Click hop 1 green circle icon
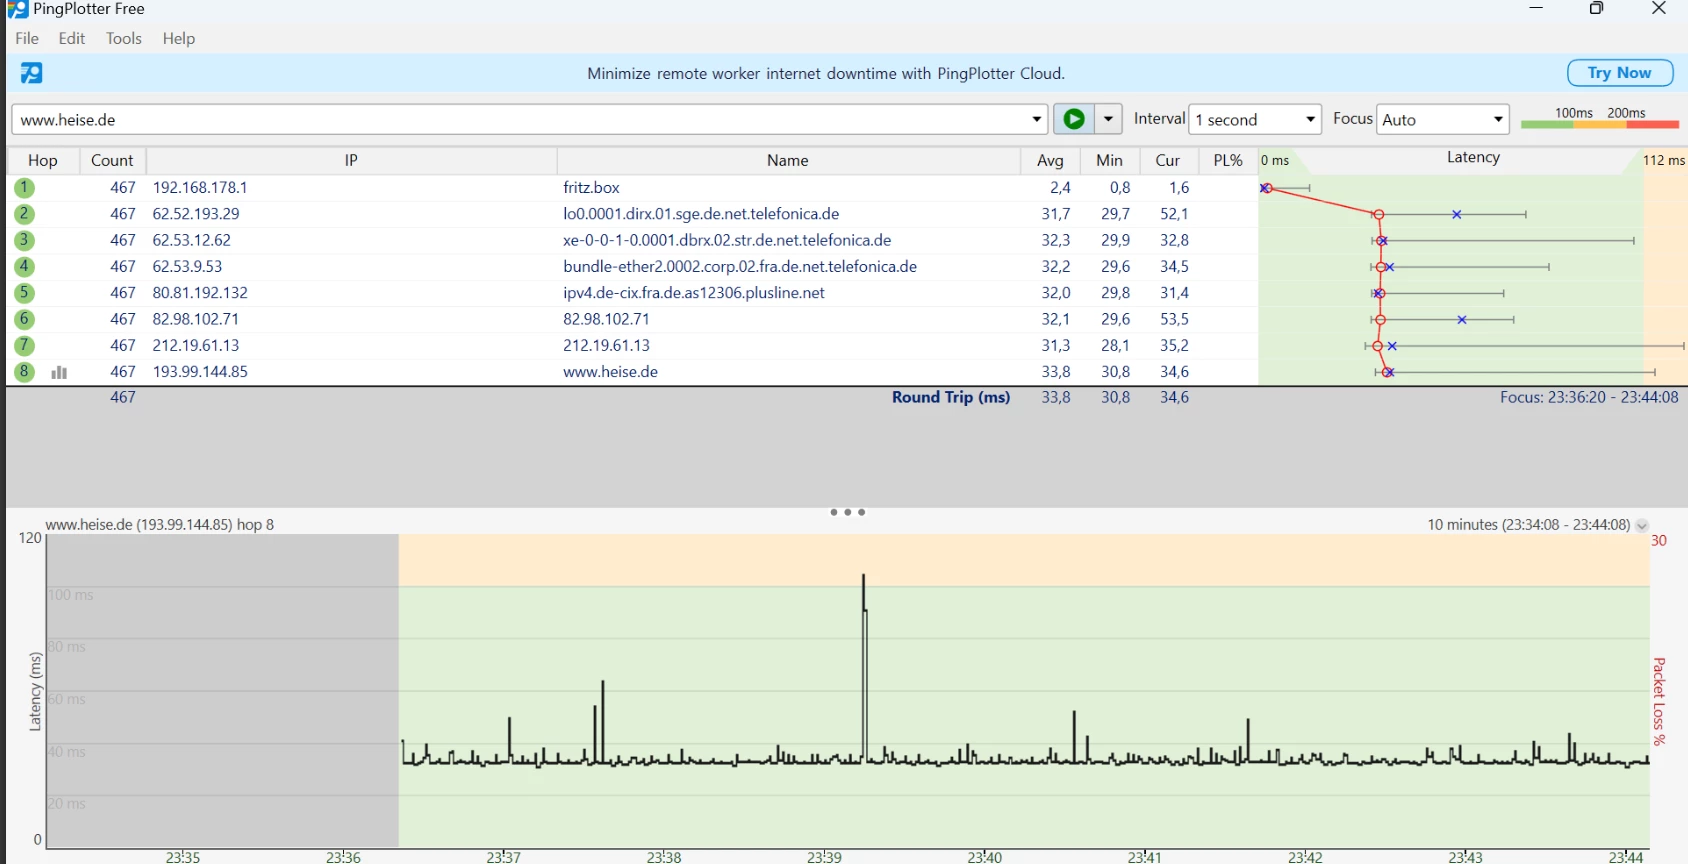Image resolution: width=1688 pixels, height=864 pixels. 24,188
